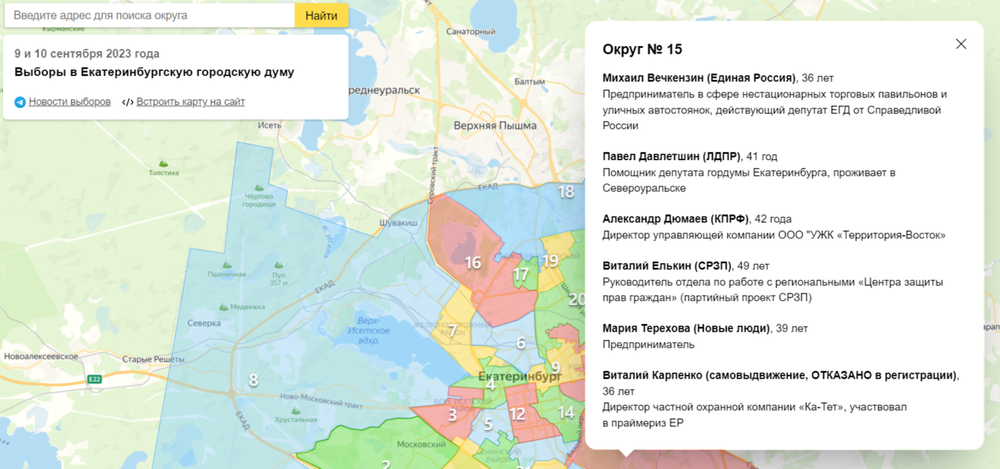Click the Павел Давлетшин (ЛДПР) candidate name

click(672, 156)
